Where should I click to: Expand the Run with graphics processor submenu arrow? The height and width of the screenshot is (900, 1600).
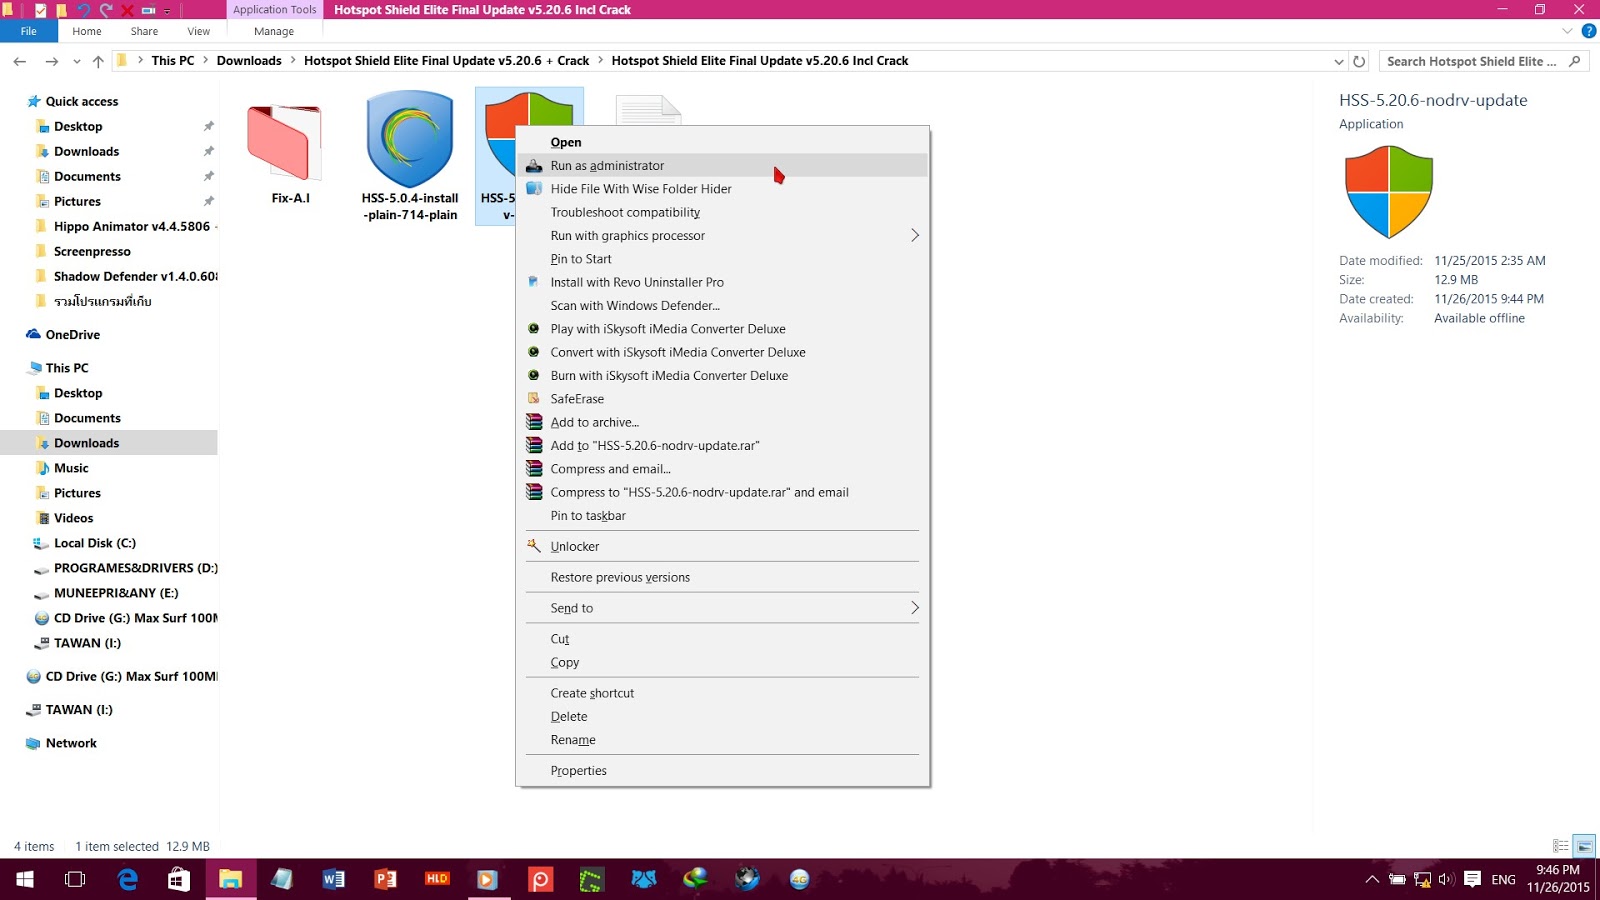pyautogui.click(x=914, y=235)
